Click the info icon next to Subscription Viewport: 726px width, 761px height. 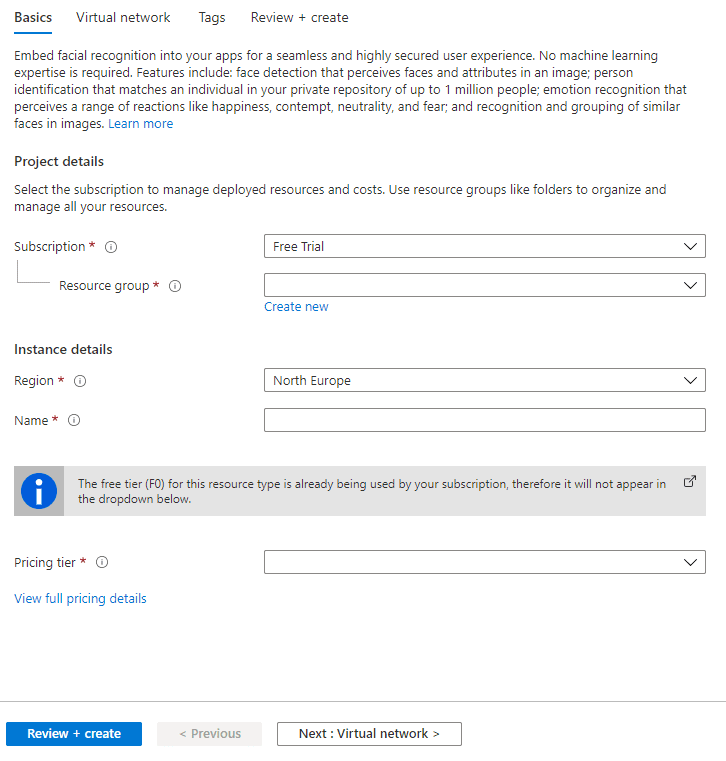111,247
